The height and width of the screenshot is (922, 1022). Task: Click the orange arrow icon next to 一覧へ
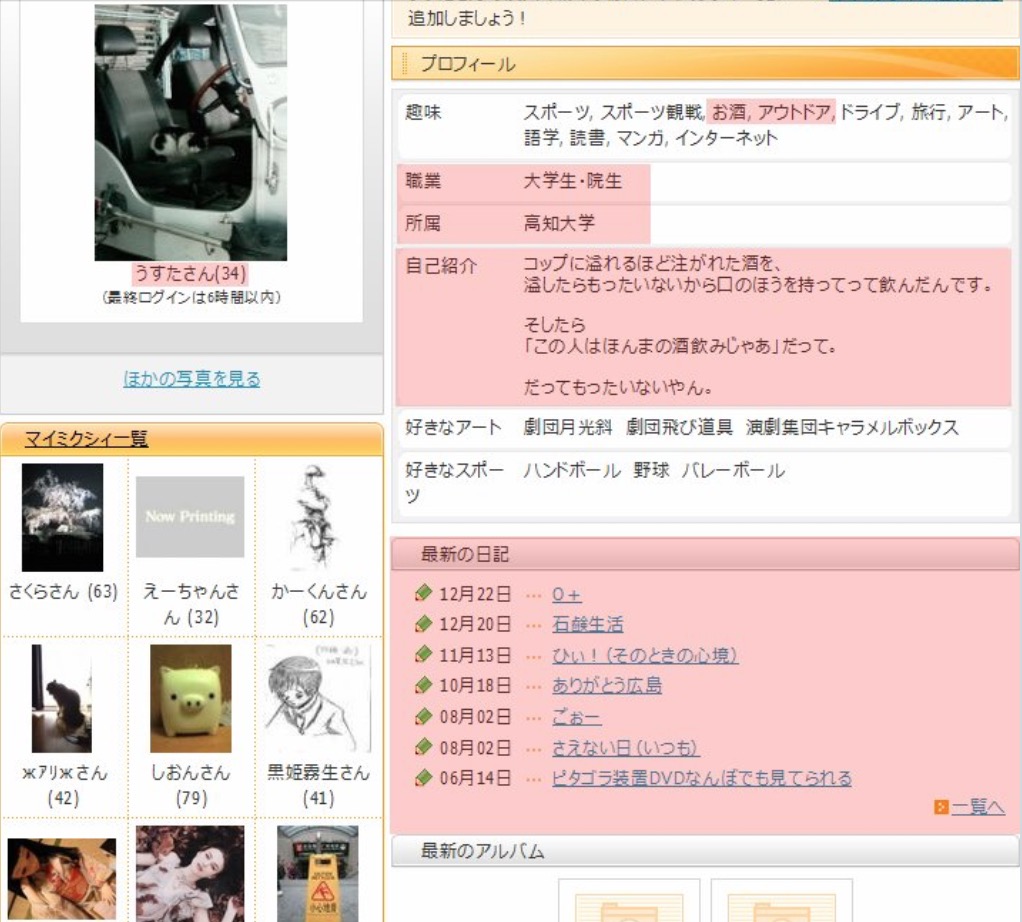click(941, 807)
